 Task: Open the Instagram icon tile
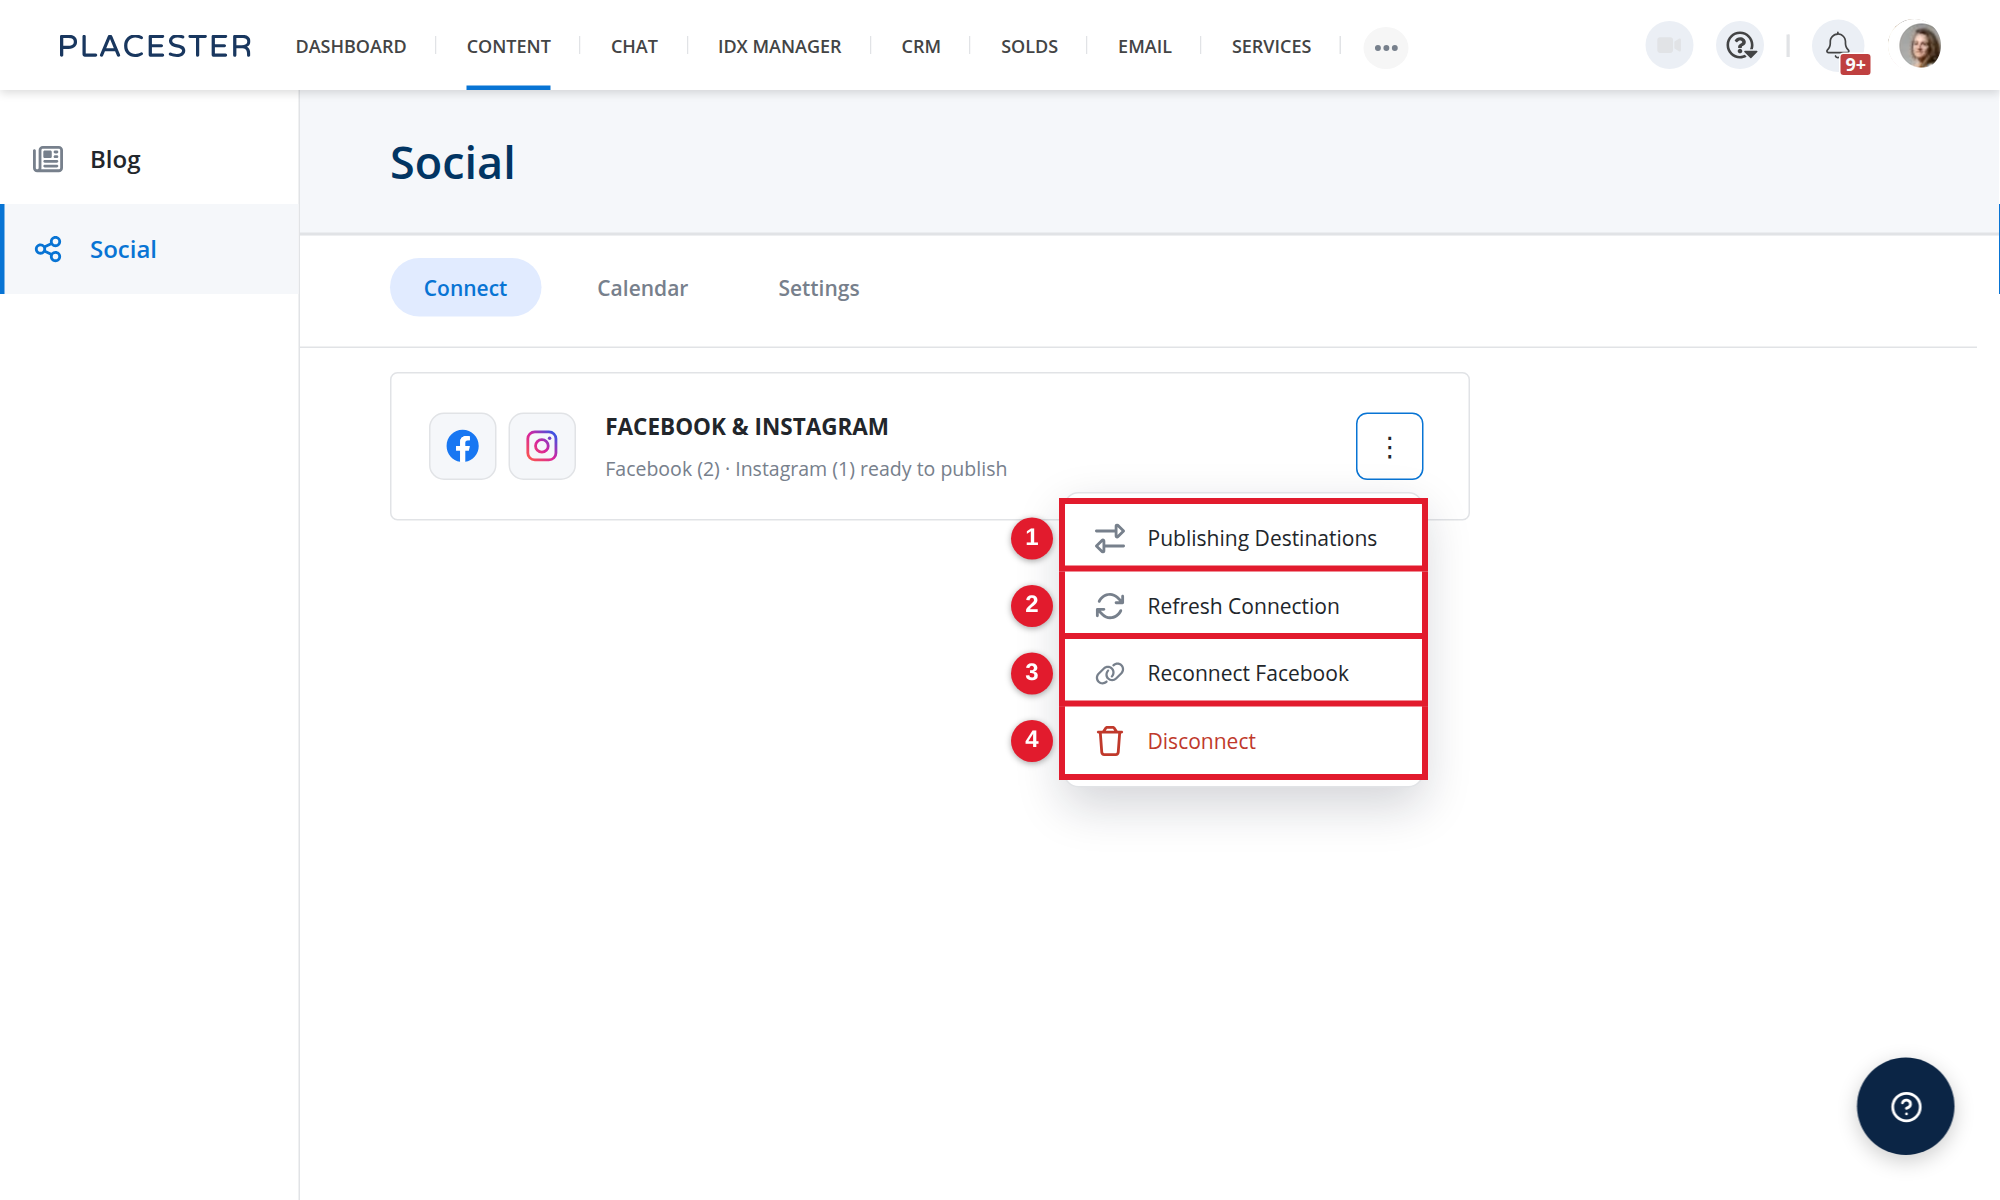click(542, 446)
